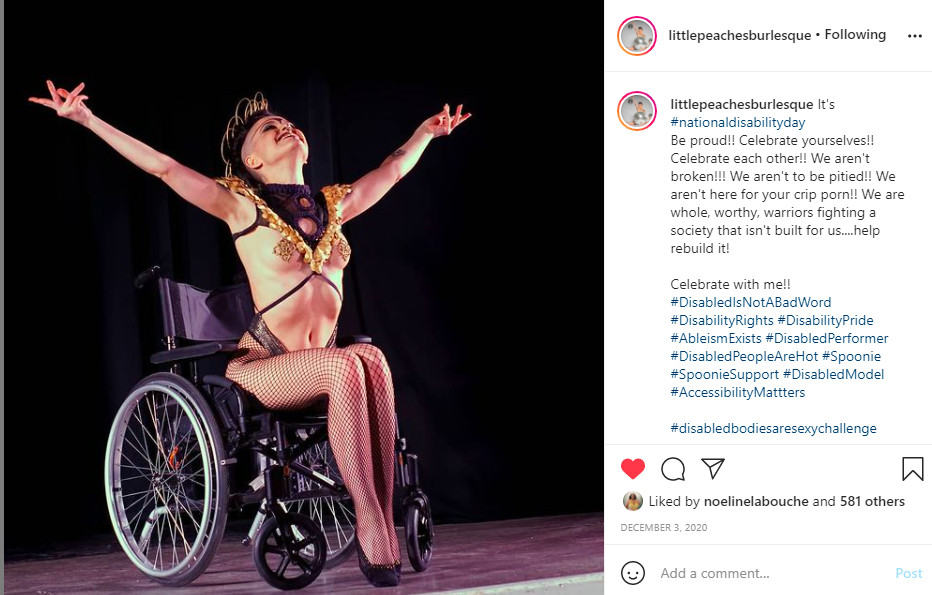Open comments with the speech bubble icon
This screenshot has height=595, width=932.
[673, 469]
